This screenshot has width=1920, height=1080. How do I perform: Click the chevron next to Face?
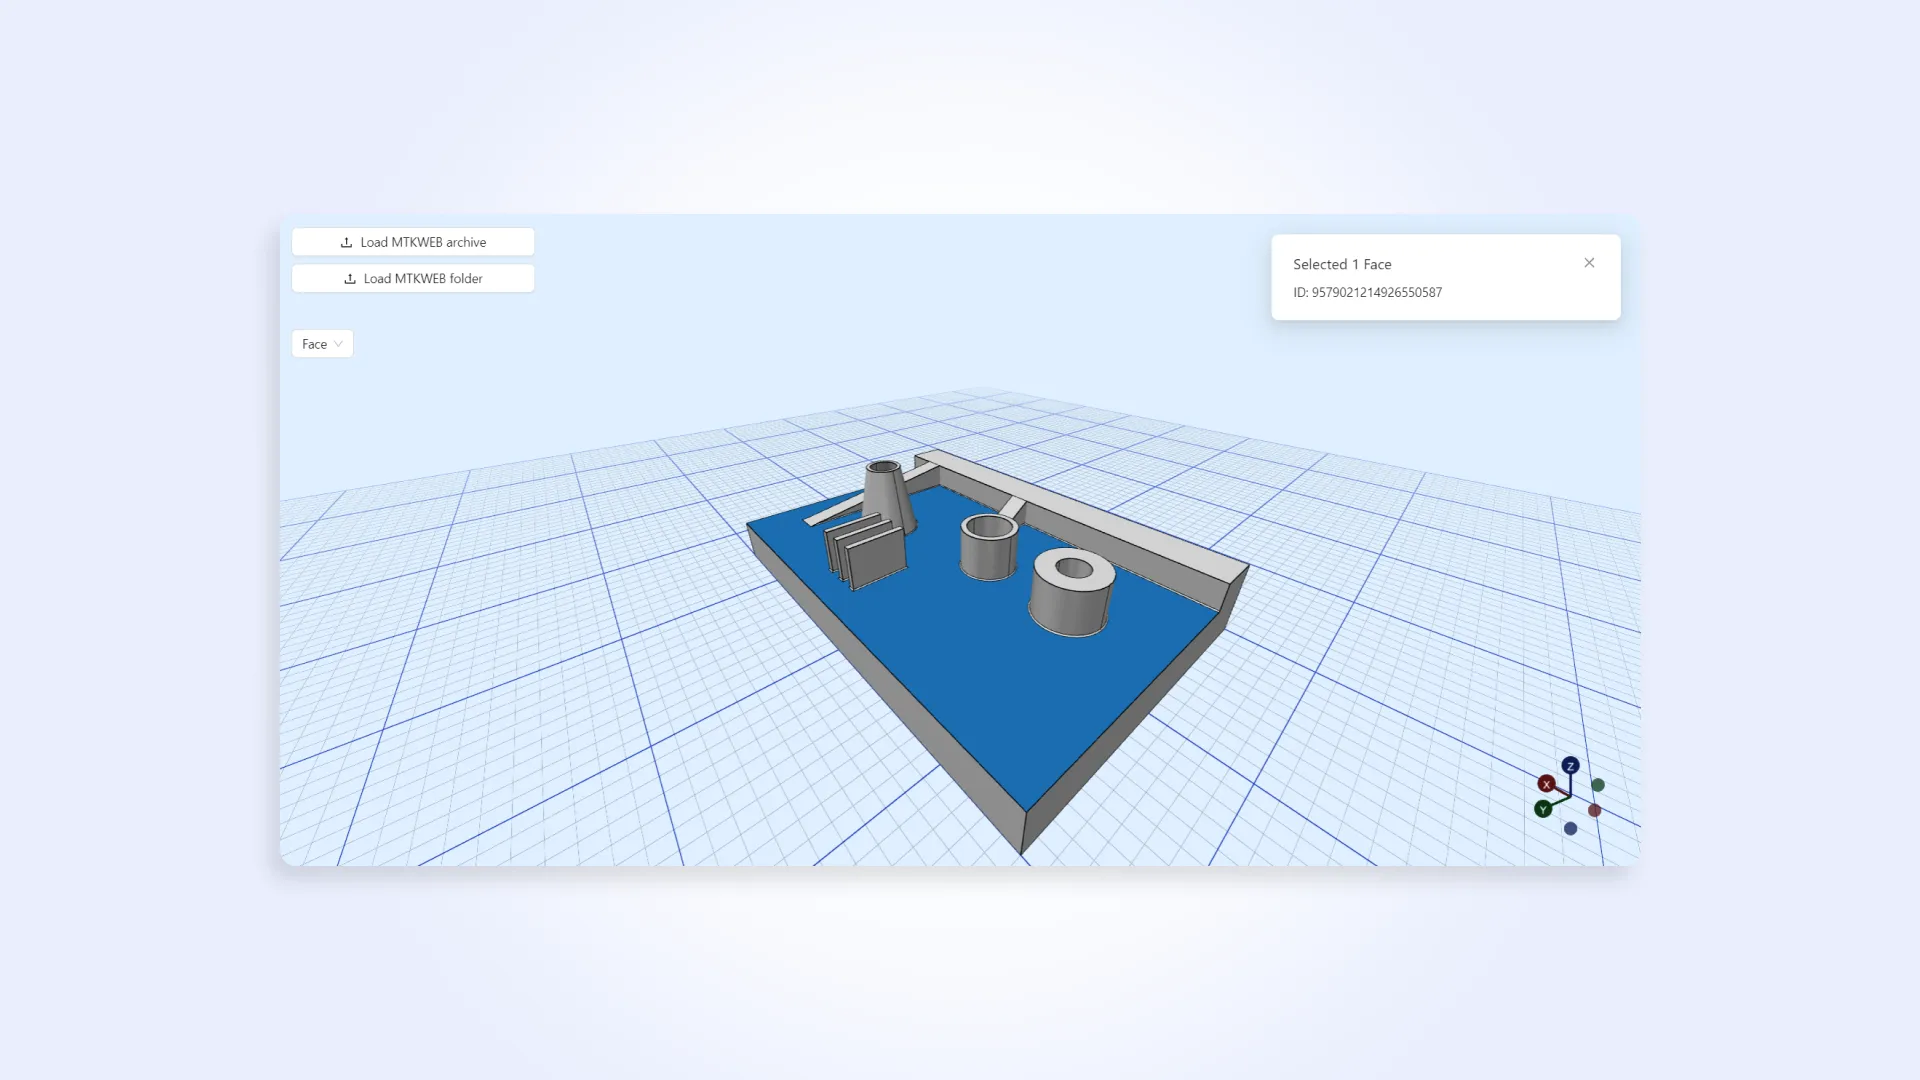point(338,344)
